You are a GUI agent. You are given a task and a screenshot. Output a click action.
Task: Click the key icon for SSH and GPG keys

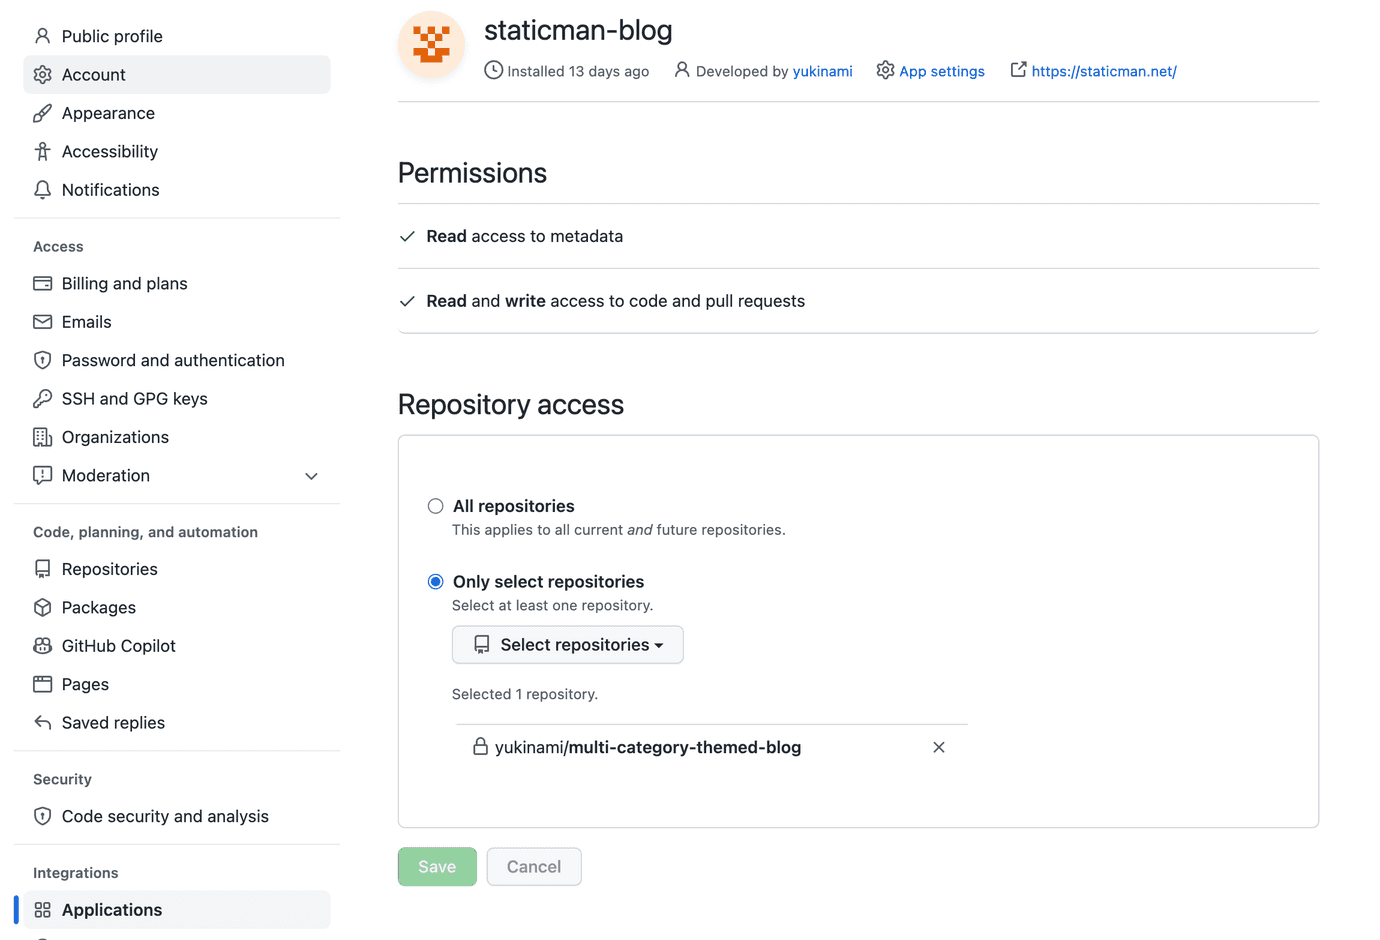[x=42, y=399]
